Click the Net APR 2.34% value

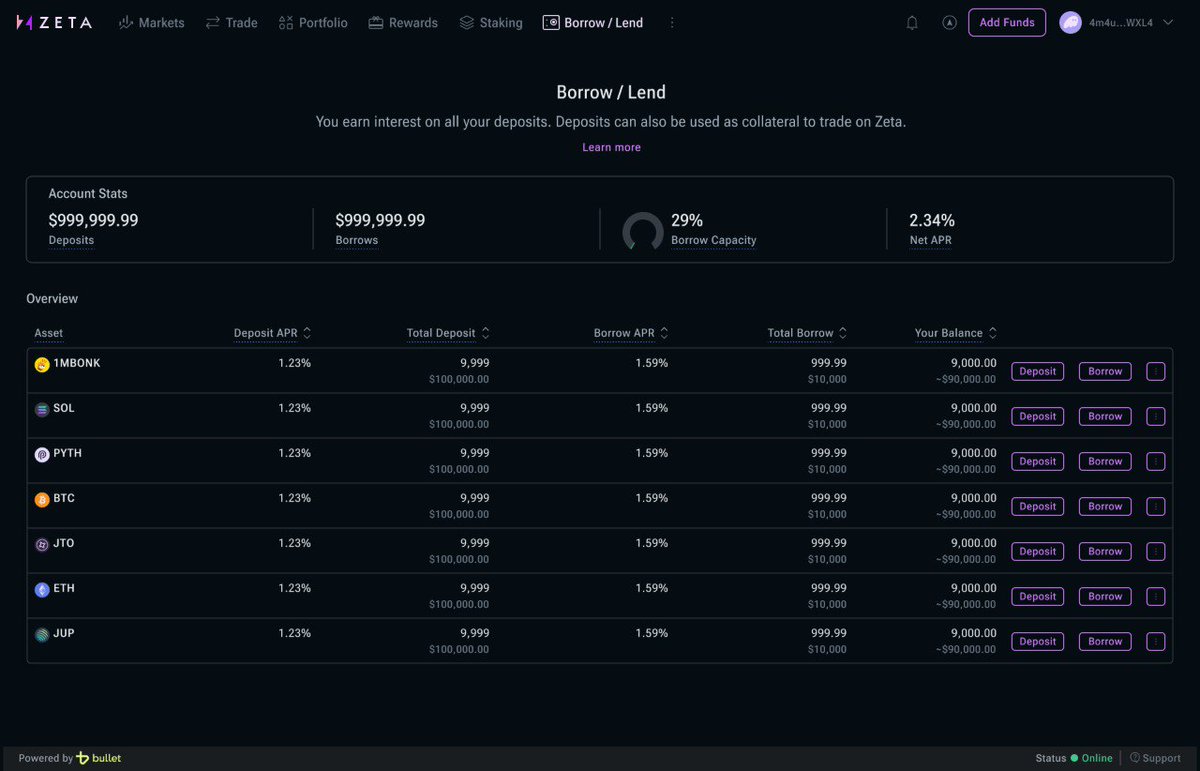pyautogui.click(x=932, y=220)
